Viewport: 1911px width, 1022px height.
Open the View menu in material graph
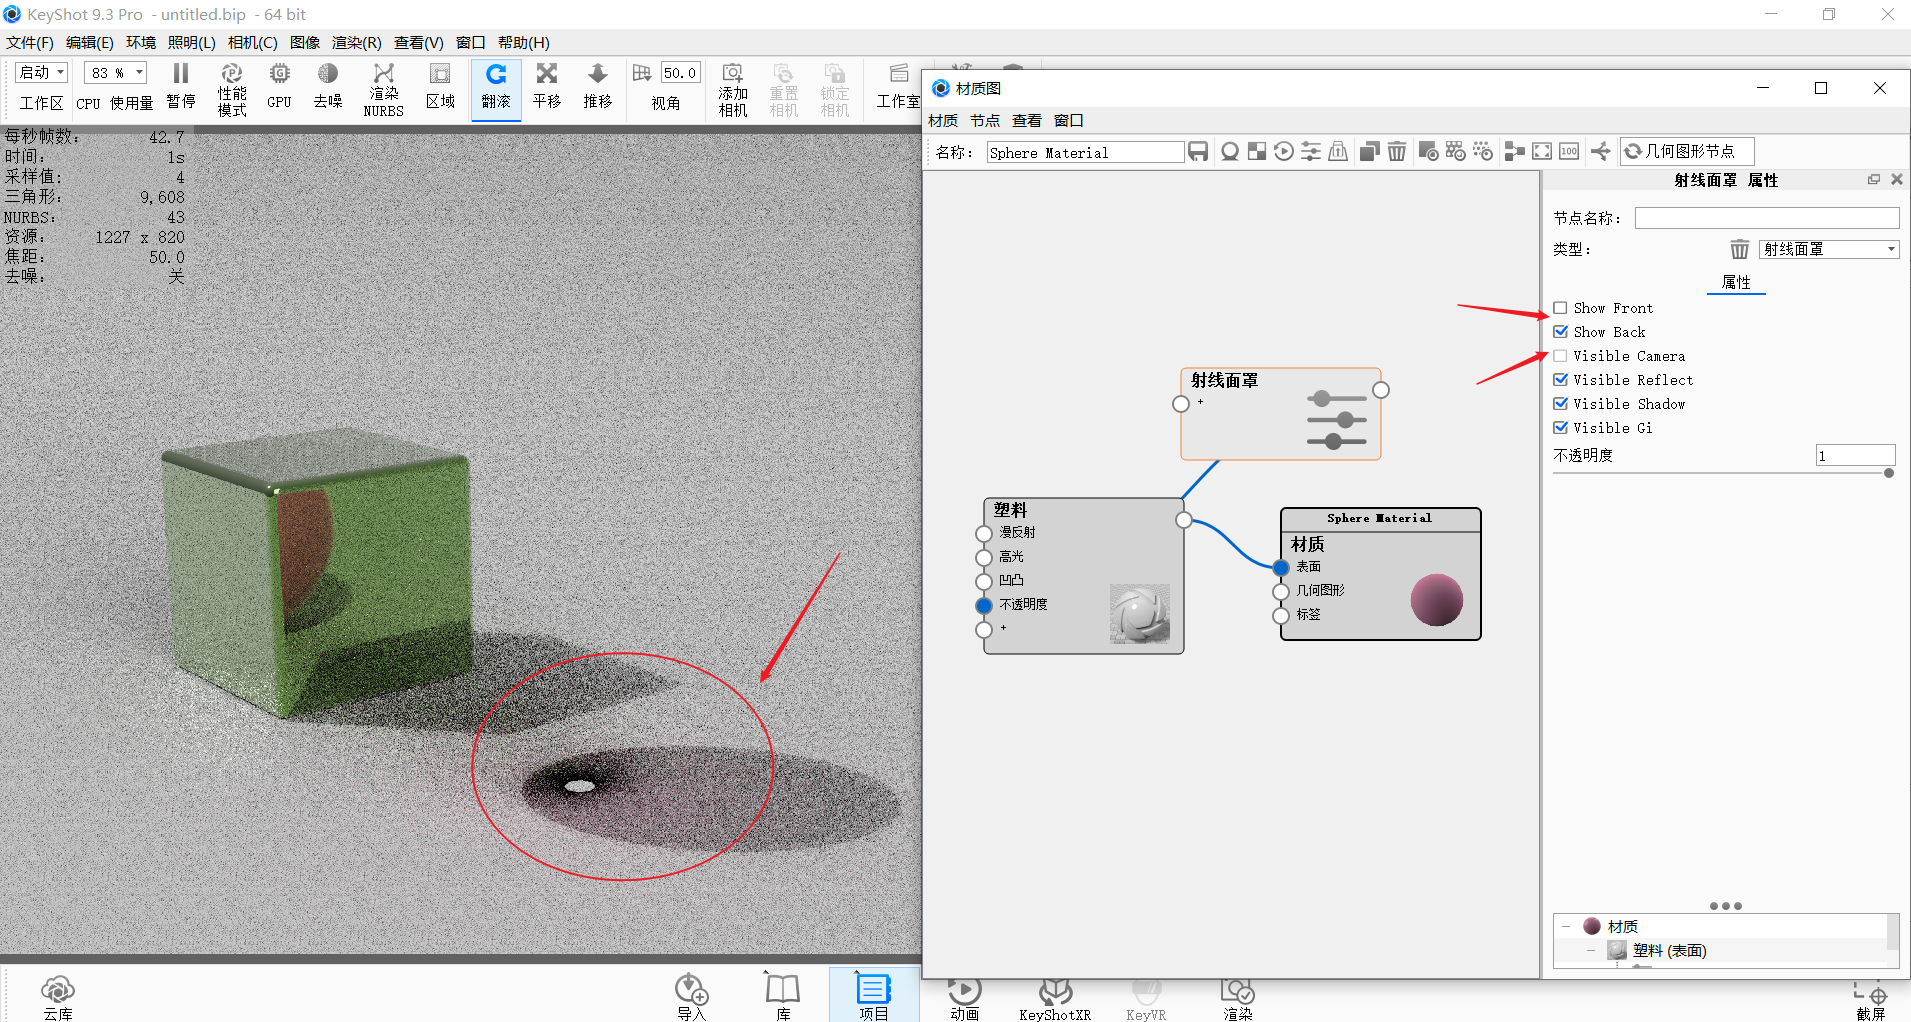coord(1027,120)
